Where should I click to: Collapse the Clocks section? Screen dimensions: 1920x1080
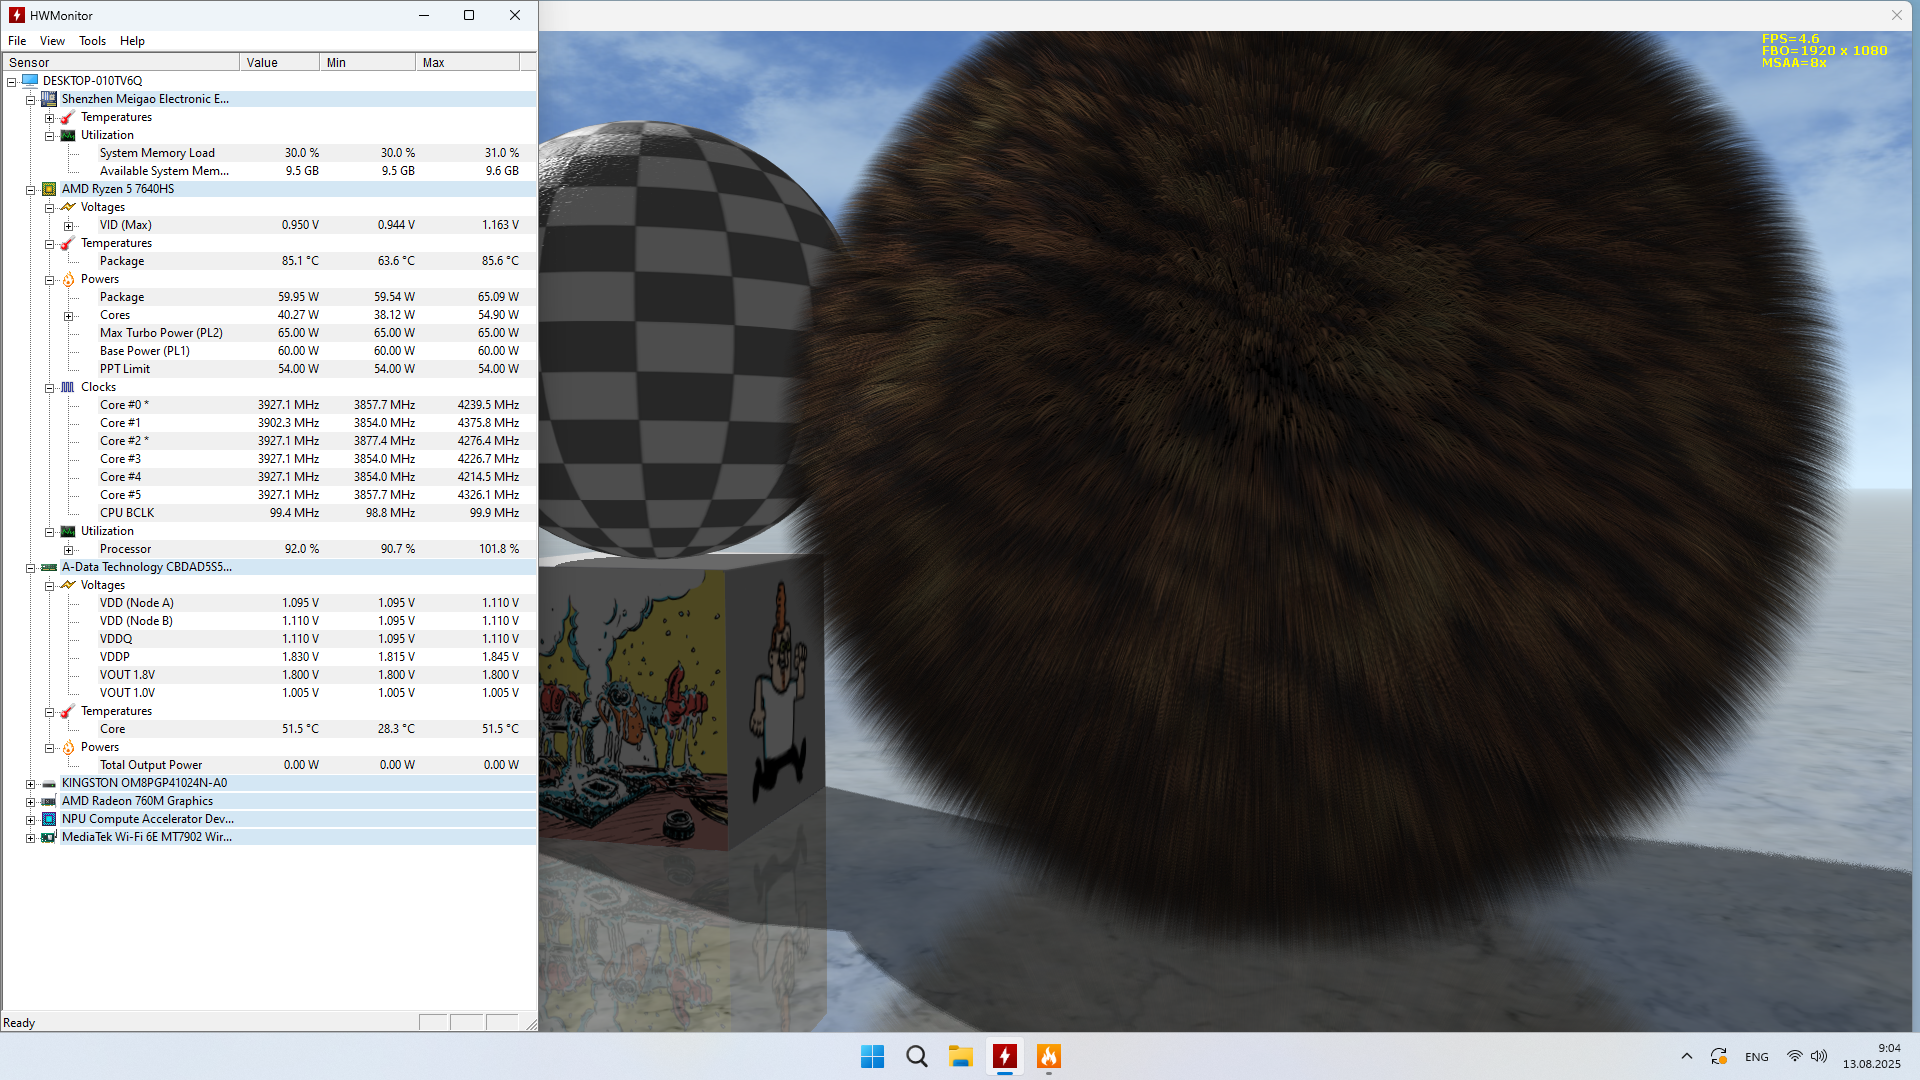click(x=50, y=388)
